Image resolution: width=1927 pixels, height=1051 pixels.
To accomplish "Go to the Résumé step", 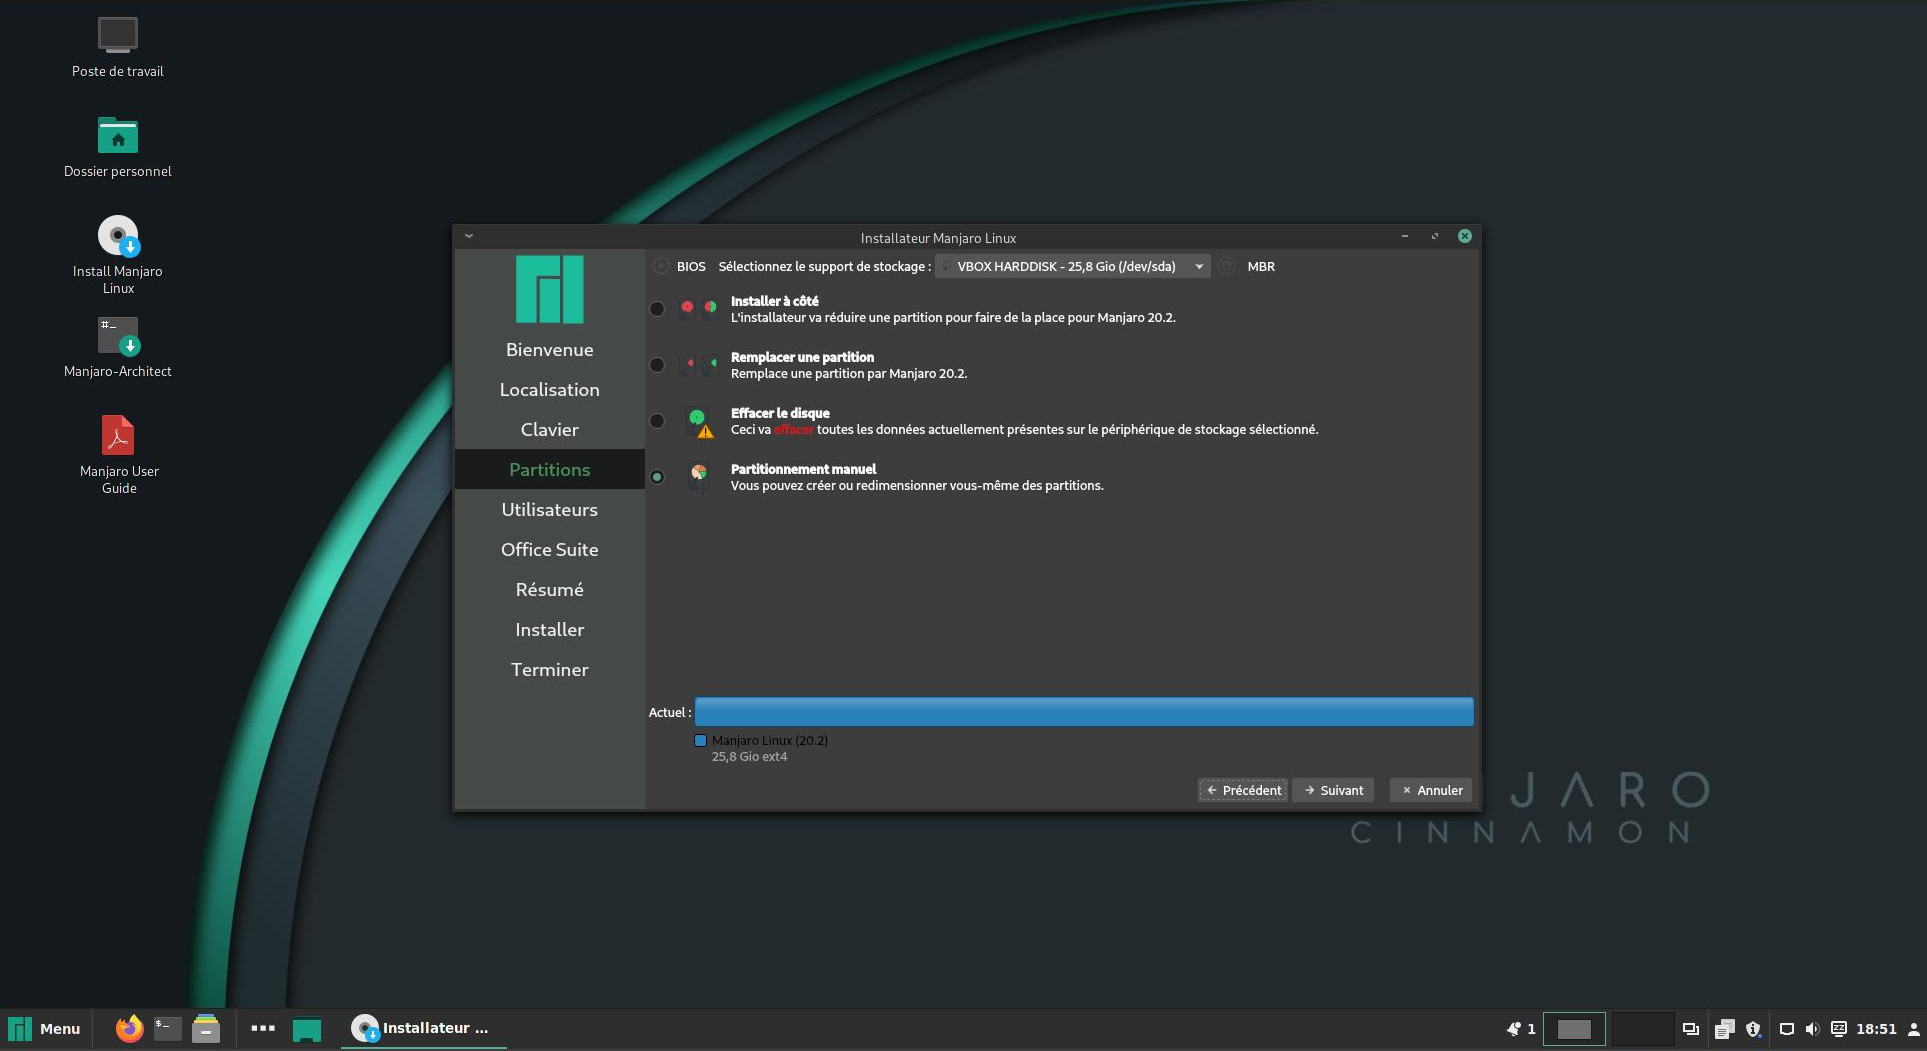I will pyautogui.click(x=550, y=590).
